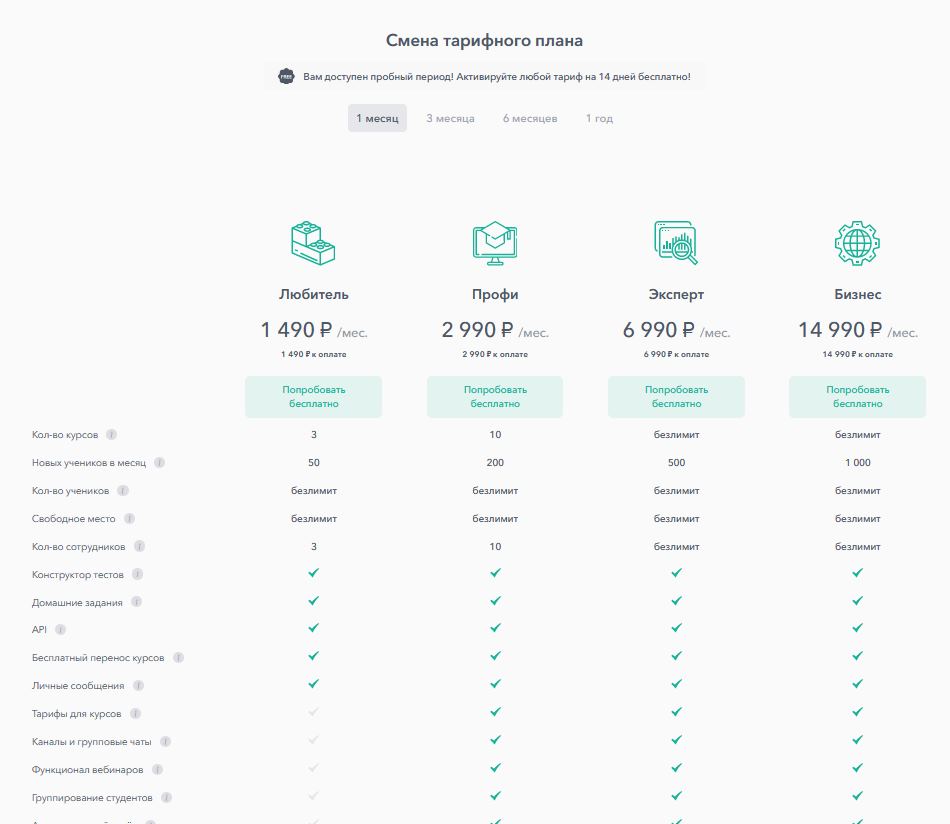Show info for Новых учеников в месяц
The width and height of the screenshot is (950, 824).
(159, 463)
